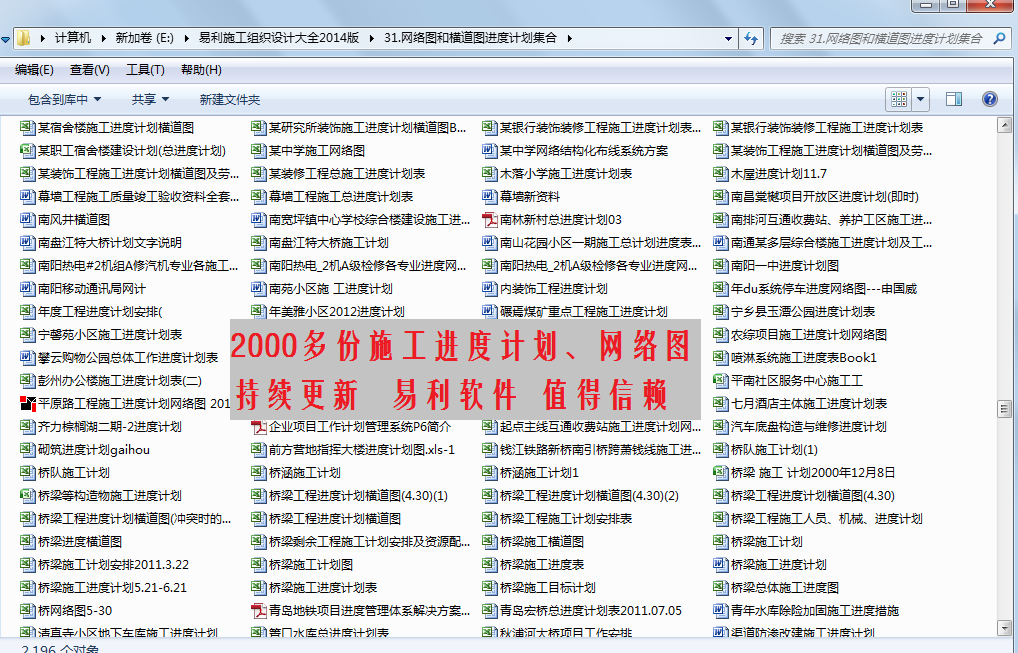Expand the address bar history dropdown

pyautogui.click(x=728, y=38)
